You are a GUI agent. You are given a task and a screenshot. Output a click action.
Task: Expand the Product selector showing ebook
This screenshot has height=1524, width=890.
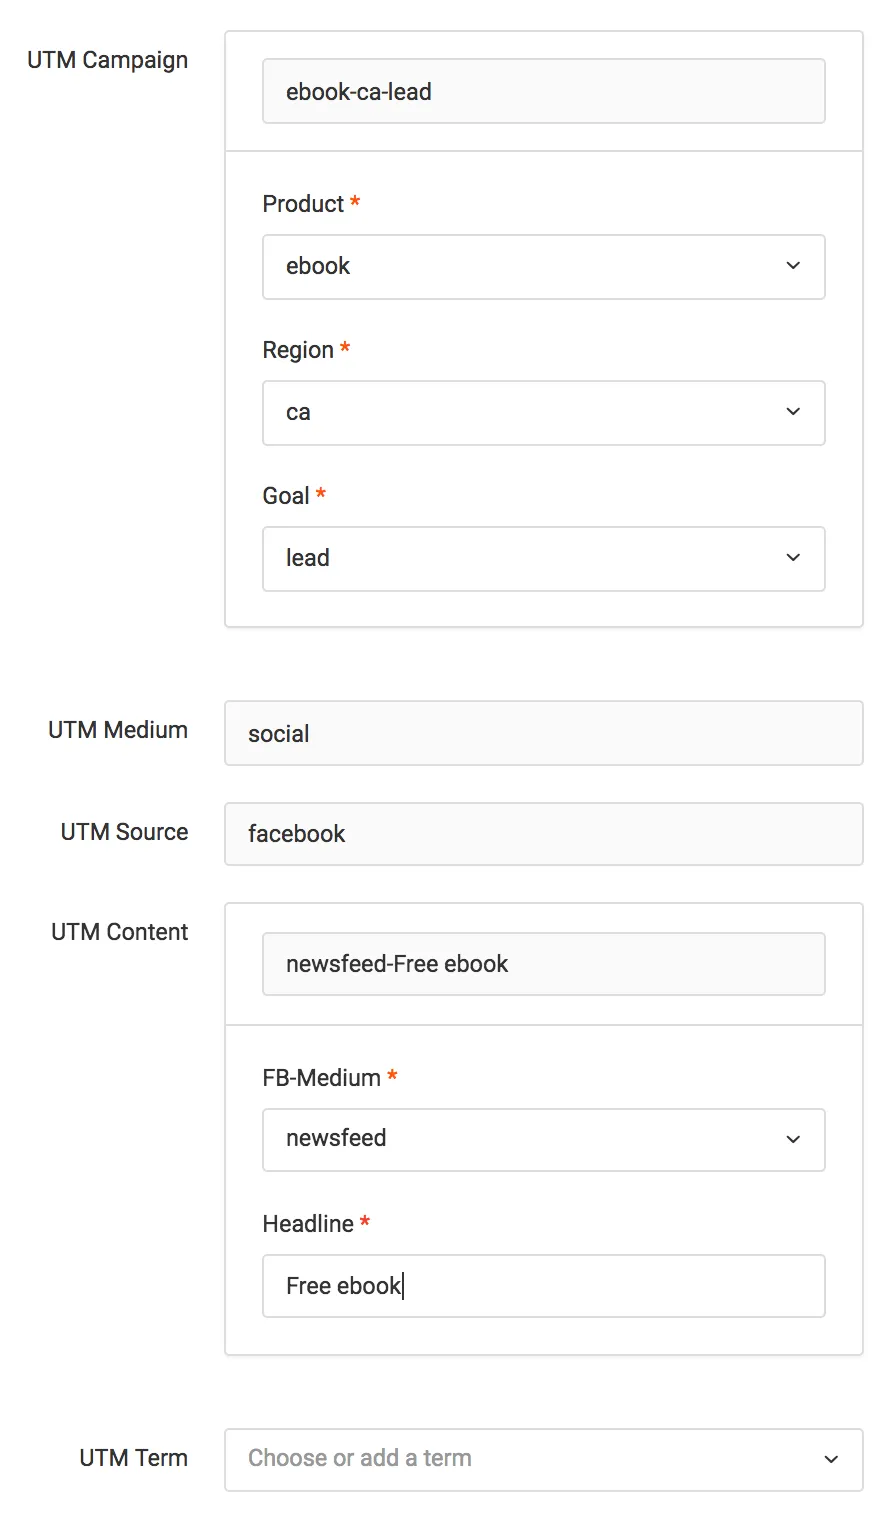[x=543, y=266]
